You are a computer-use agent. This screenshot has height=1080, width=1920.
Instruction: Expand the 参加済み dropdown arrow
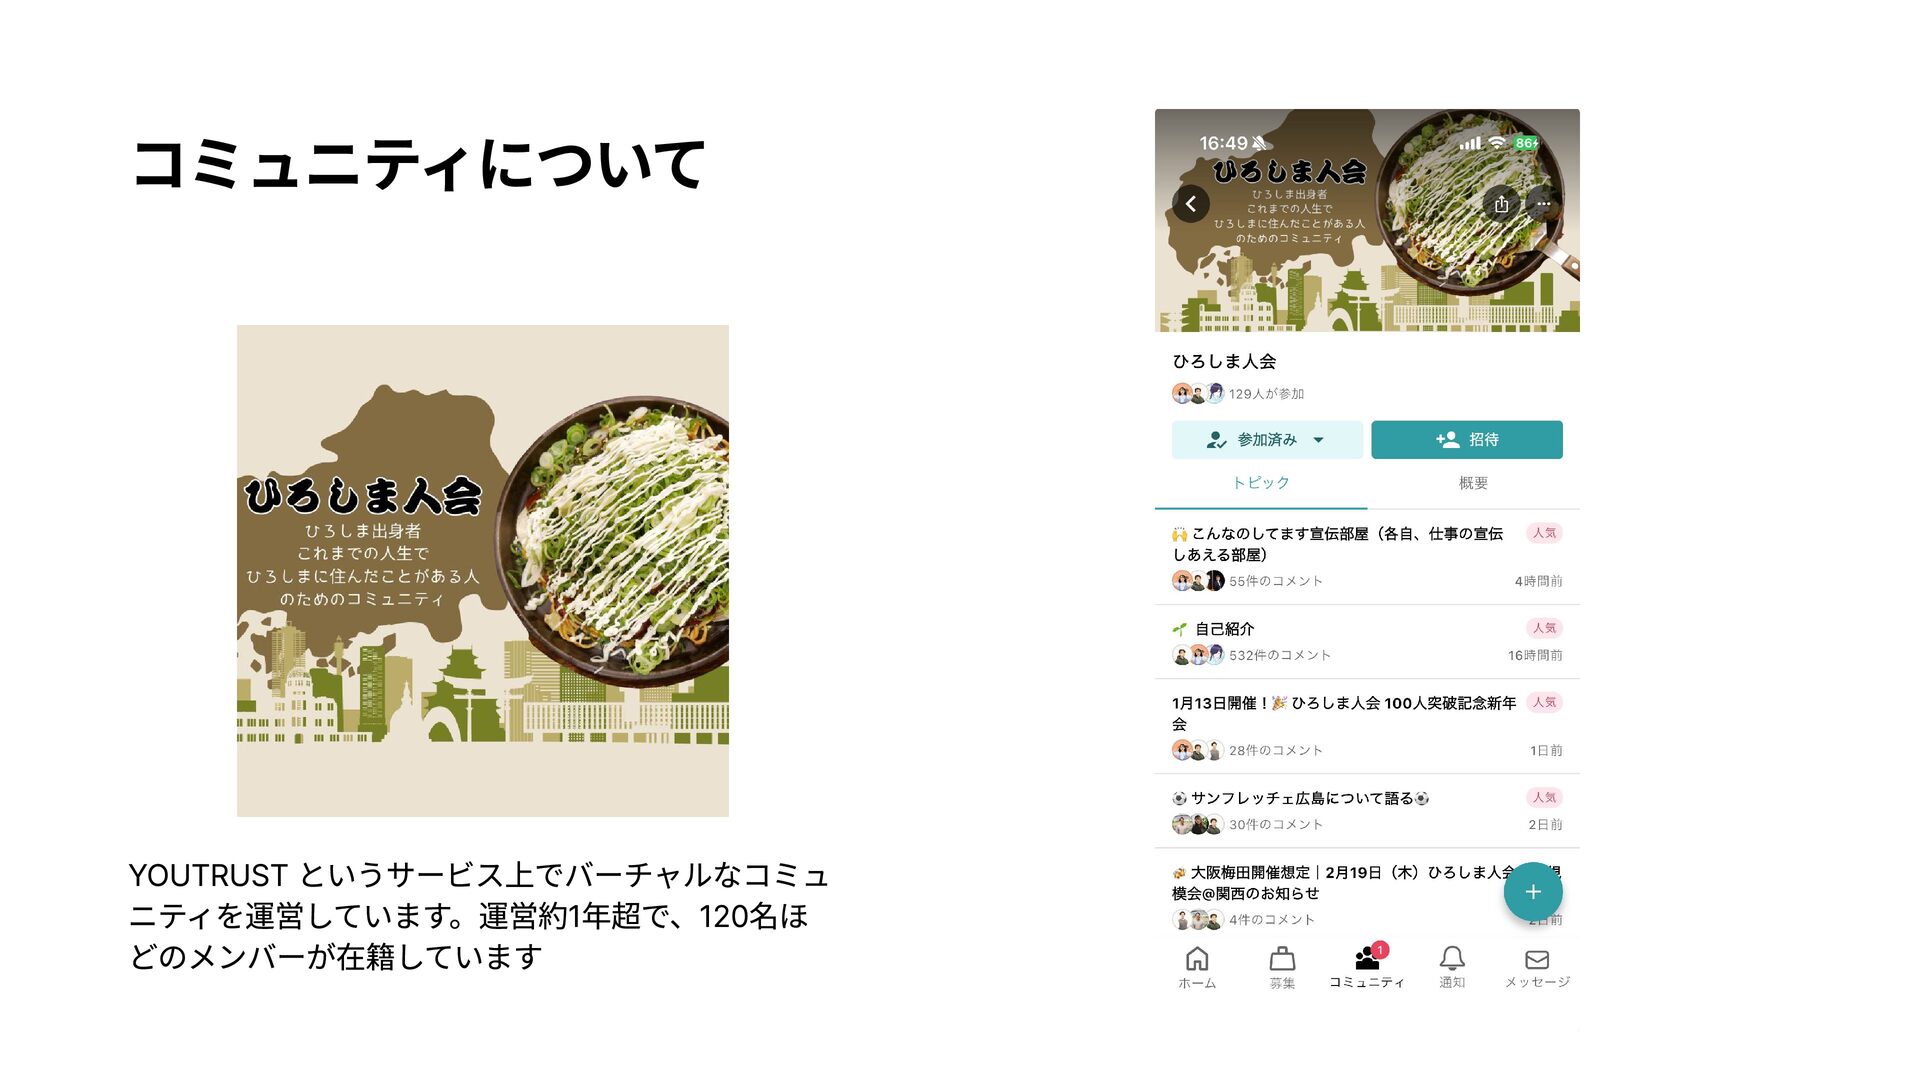1318,440
